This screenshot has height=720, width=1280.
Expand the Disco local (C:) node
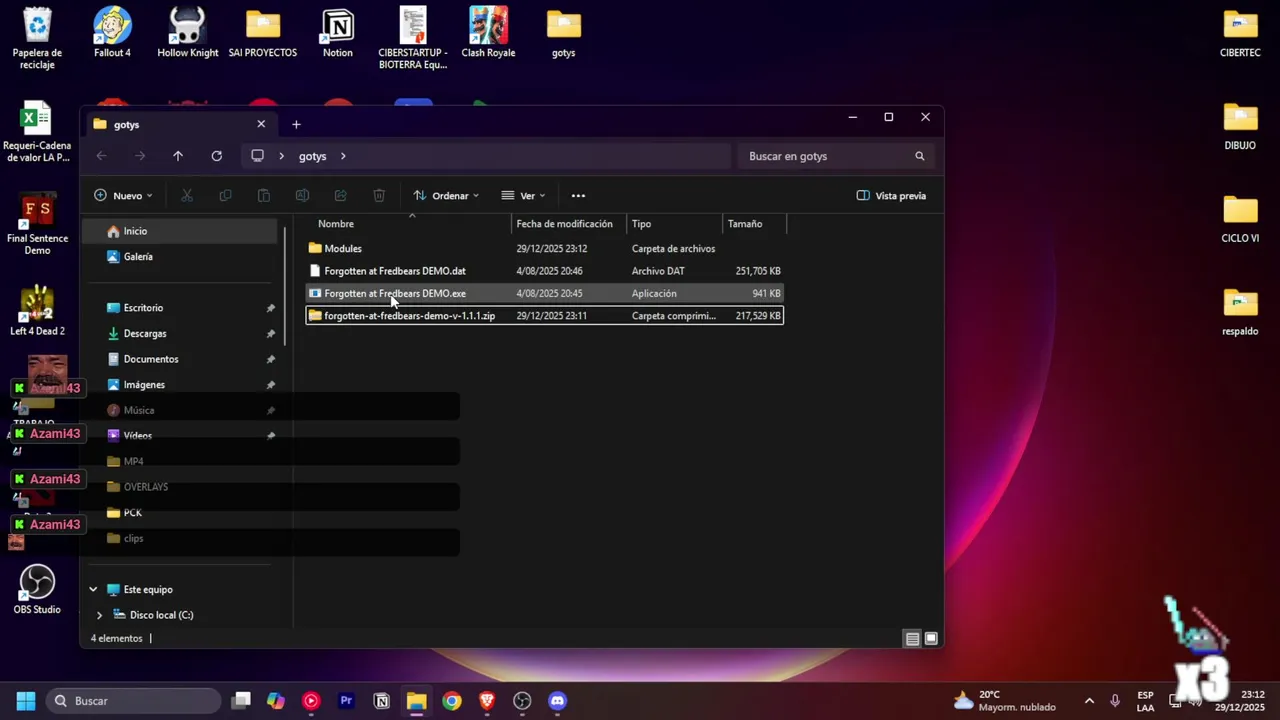[x=99, y=615]
